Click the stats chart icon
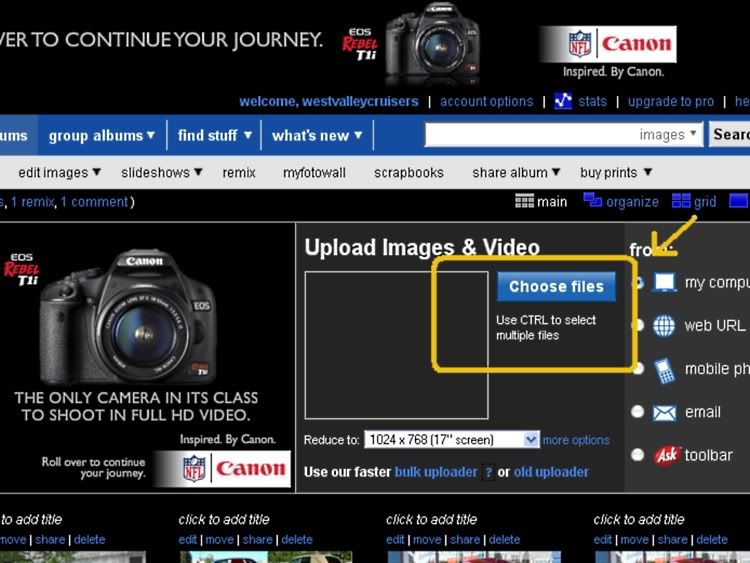Viewport: 750px width, 563px height. pos(562,101)
